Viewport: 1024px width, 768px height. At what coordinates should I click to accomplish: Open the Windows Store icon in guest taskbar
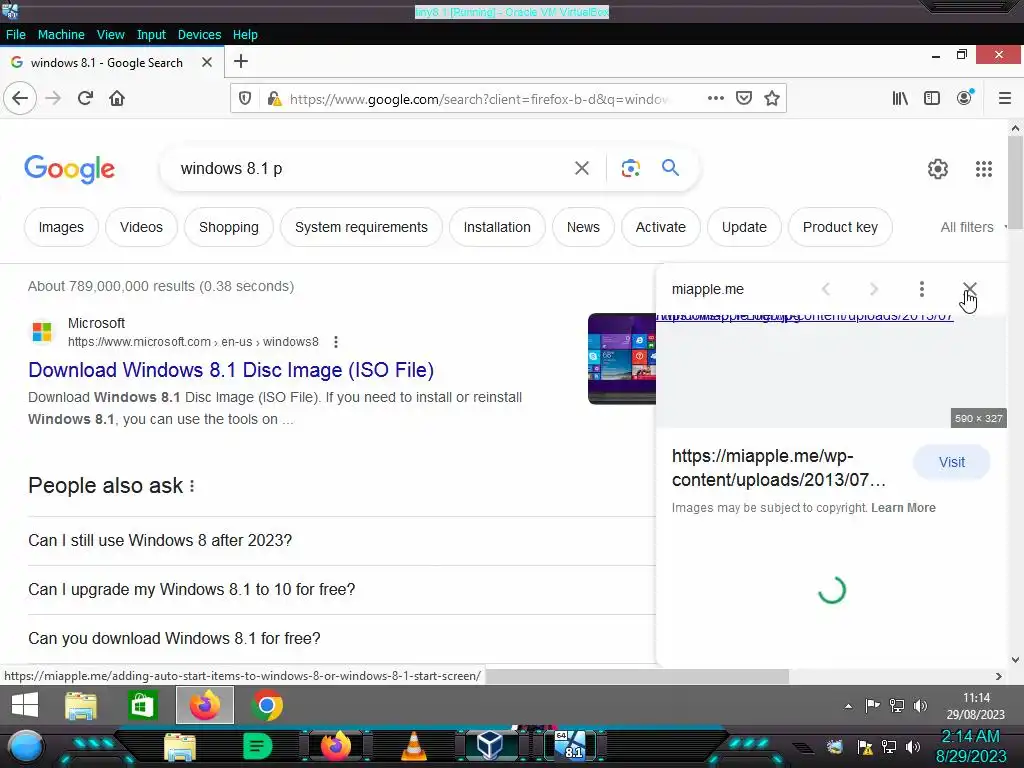[x=142, y=706]
